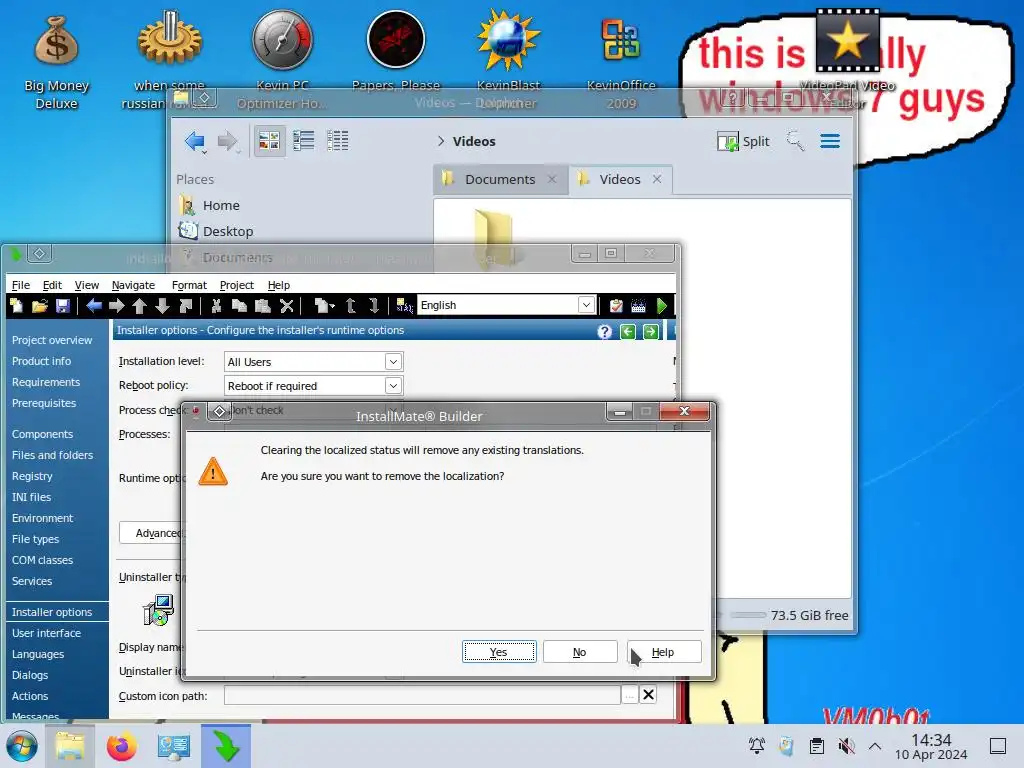Open the Installation level All Users dropdown
The height and width of the screenshot is (768, 1024).
click(392, 362)
